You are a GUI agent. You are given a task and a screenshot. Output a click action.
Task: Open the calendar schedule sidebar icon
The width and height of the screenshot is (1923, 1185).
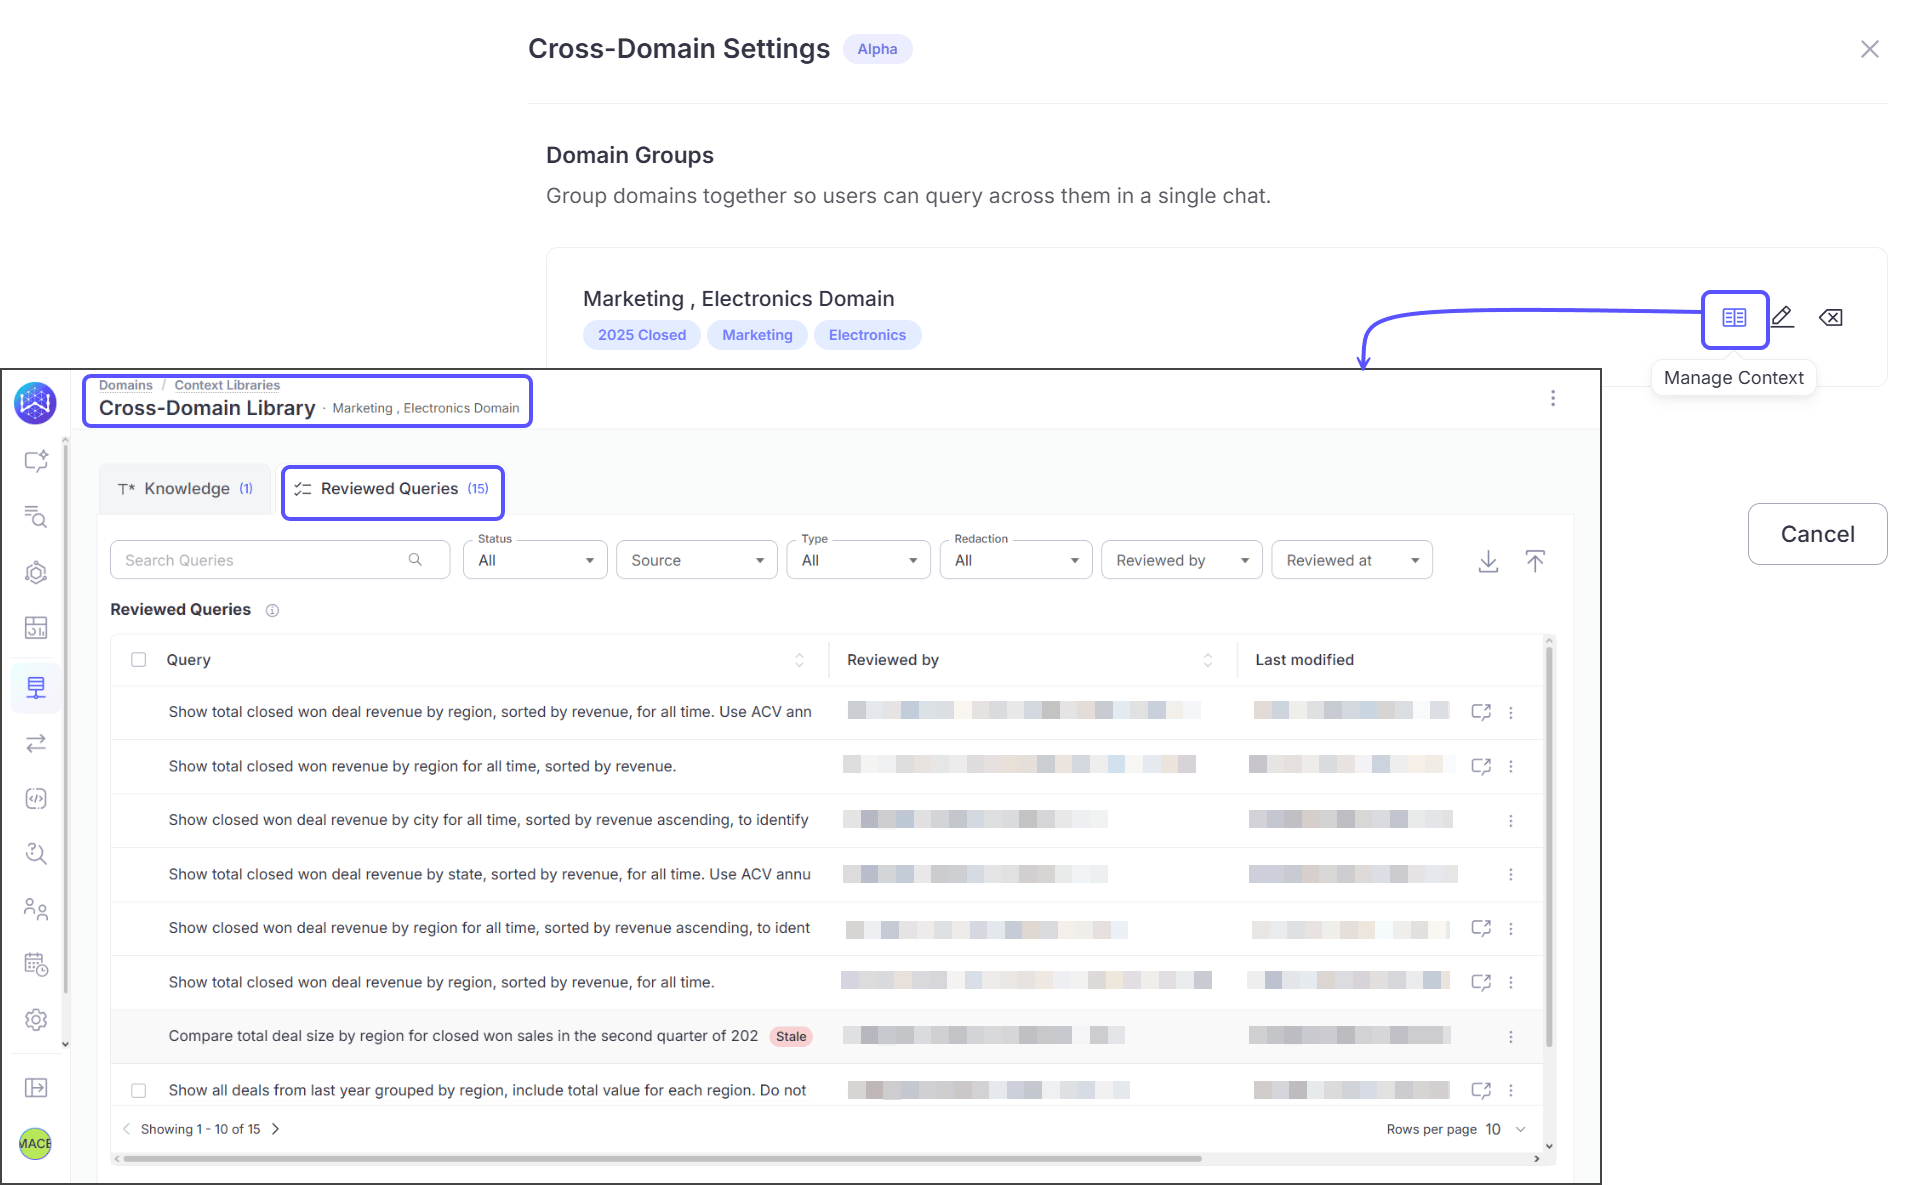pos(36,964)
